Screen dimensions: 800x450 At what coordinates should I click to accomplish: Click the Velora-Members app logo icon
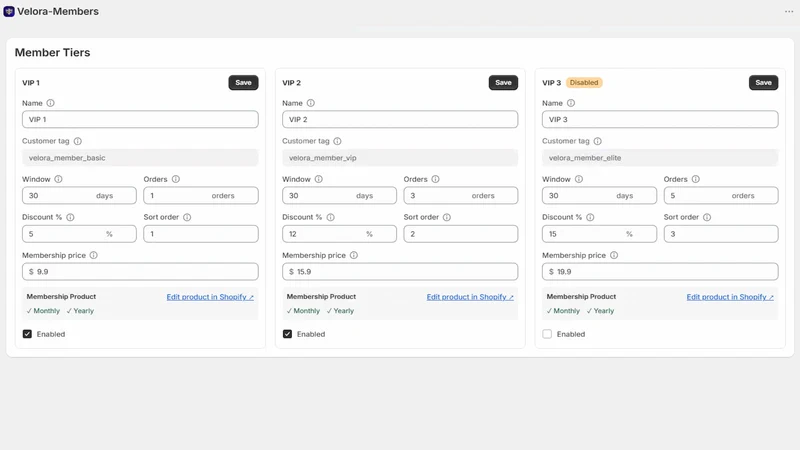click(9, 11)
